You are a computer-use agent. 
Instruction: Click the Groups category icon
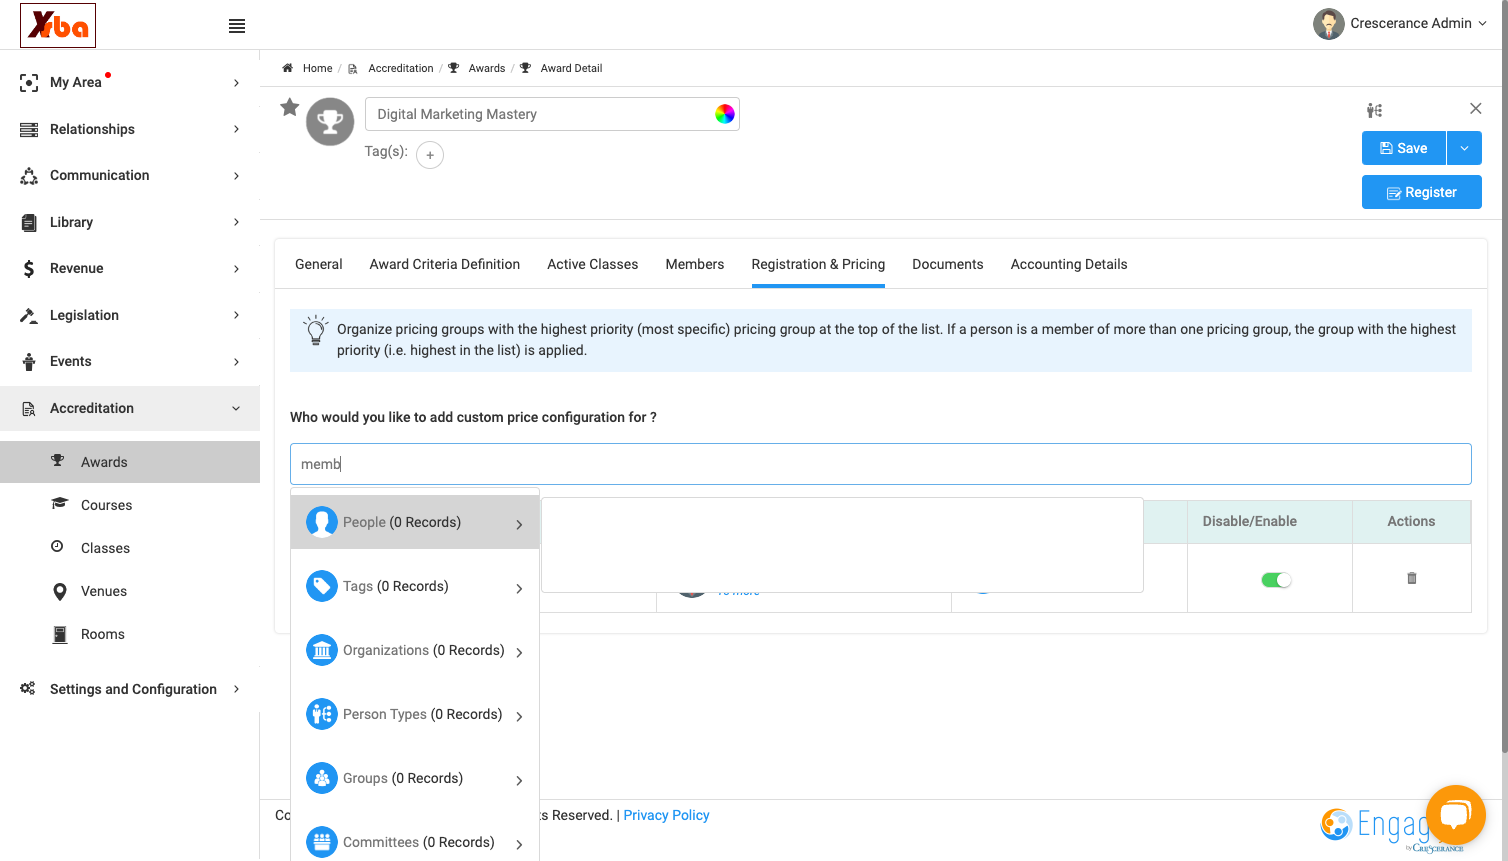point(322,778)
